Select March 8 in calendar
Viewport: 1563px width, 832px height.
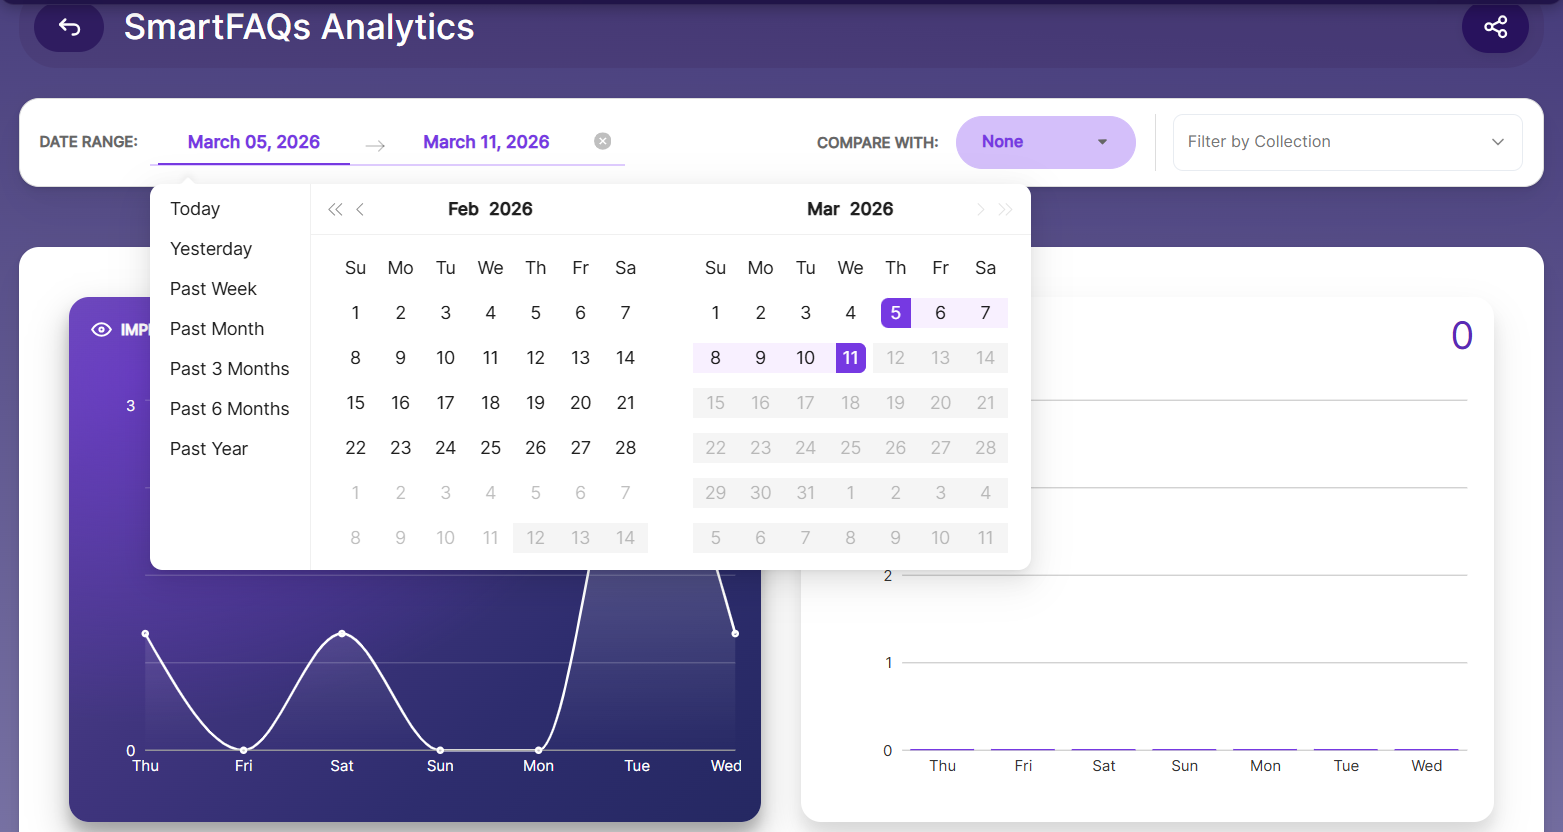(715, 358)
